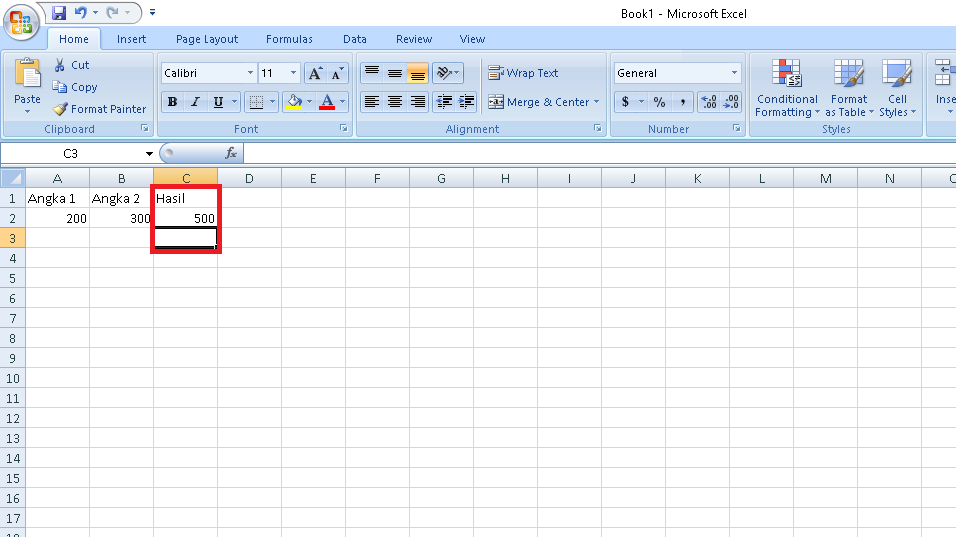Toggle Wrap Text on selected cell

click(x=523, y=73)
